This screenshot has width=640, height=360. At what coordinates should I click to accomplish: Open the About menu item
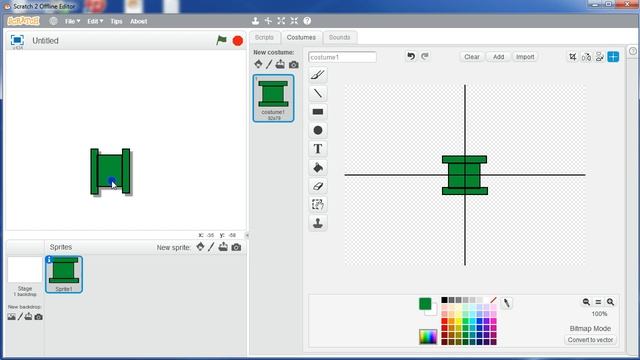pyautogui.click(x=138, y=21)
